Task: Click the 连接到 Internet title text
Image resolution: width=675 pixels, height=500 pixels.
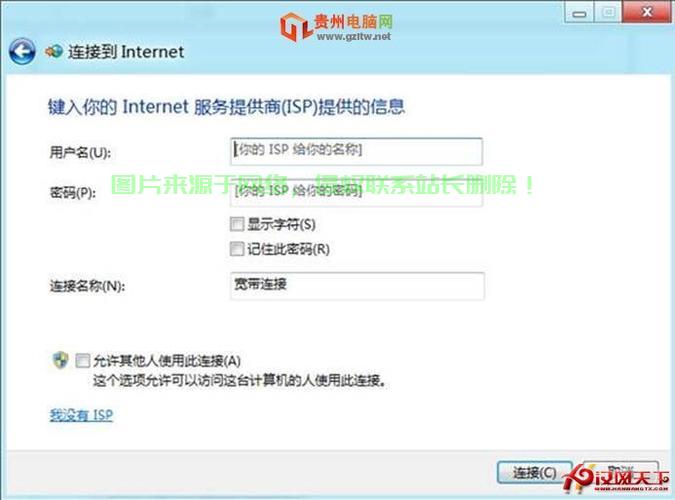Action: point(126,52)
